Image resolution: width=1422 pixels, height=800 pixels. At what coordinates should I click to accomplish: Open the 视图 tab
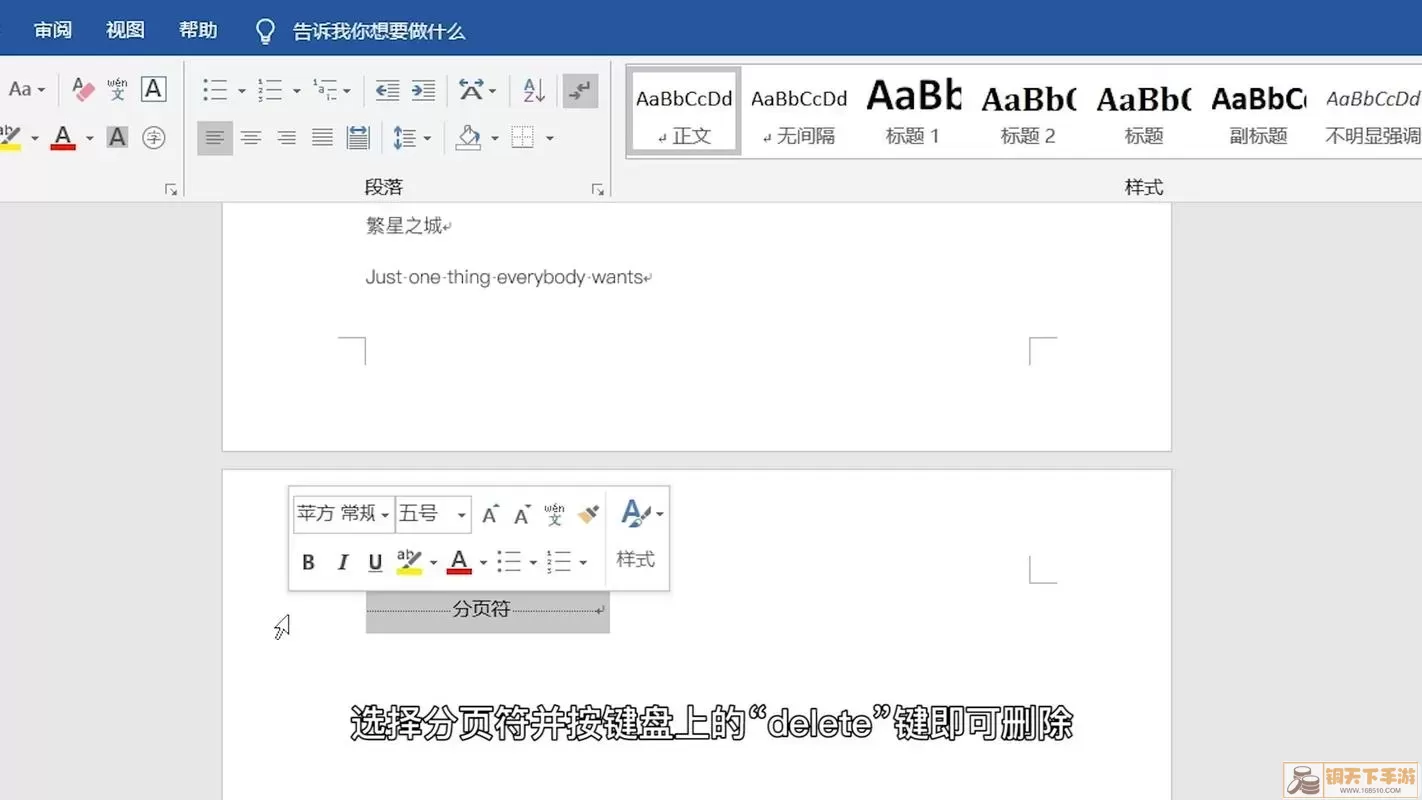pos(125,30)
